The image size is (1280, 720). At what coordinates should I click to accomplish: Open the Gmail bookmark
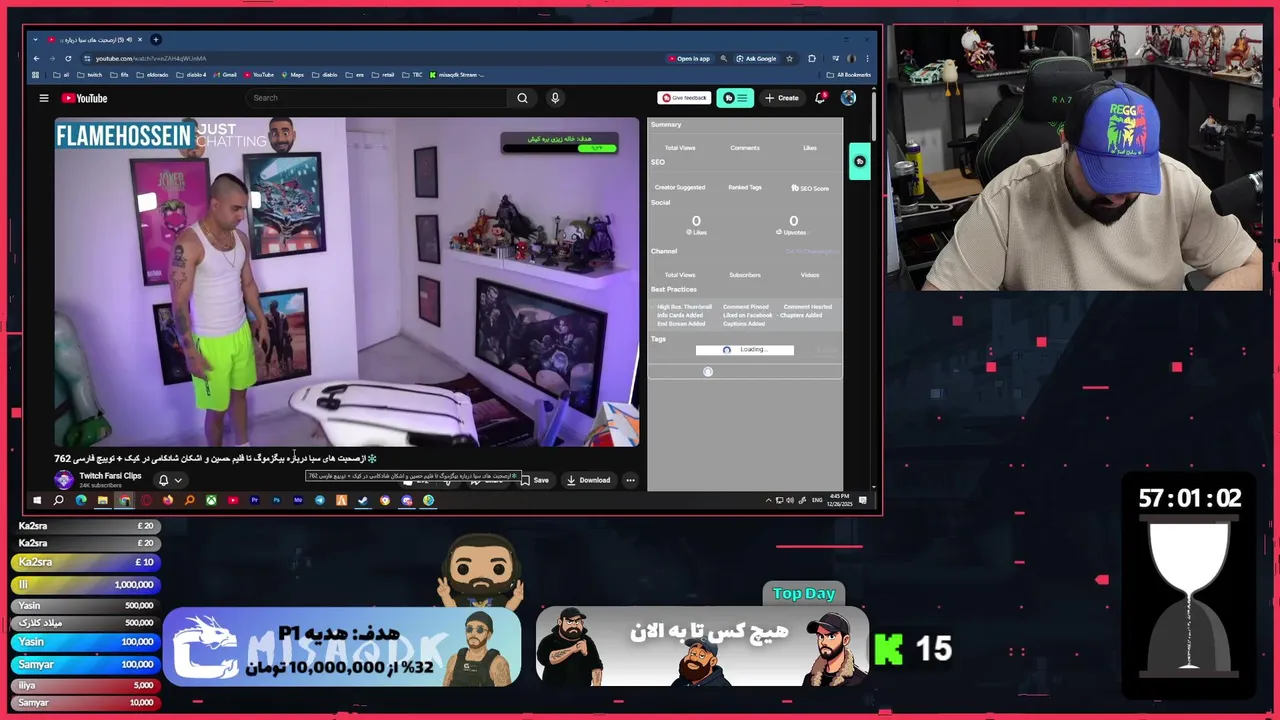[x=225, y=75]
